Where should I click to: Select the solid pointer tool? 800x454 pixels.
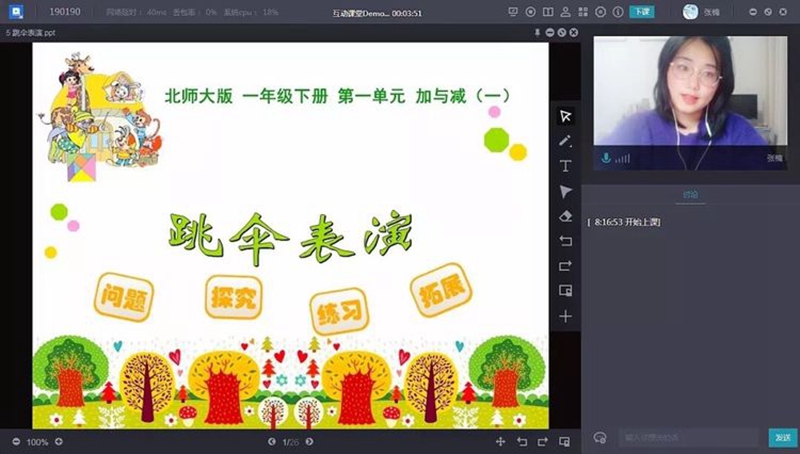tap(565, 191)
